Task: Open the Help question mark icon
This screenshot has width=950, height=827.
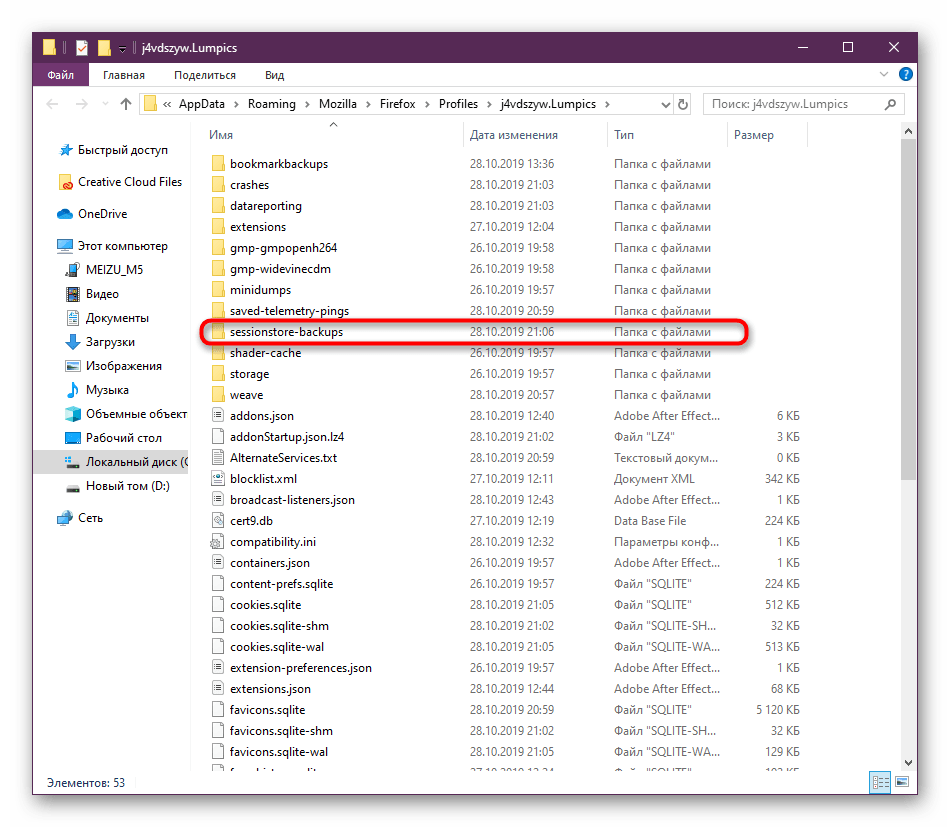Action: (x=905, y=75)
